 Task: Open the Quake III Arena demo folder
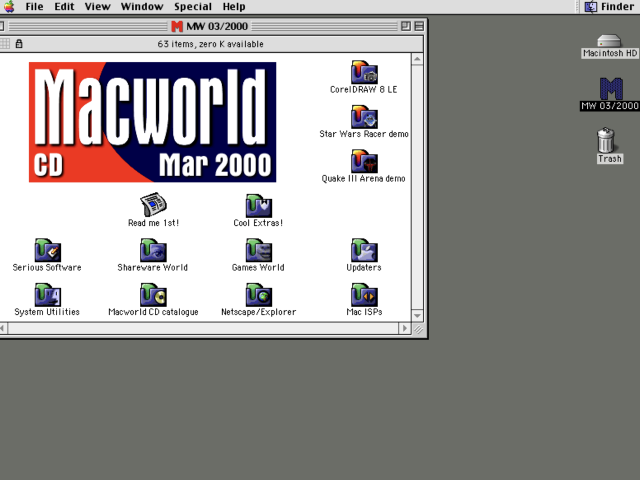click(x=364, y=162)
